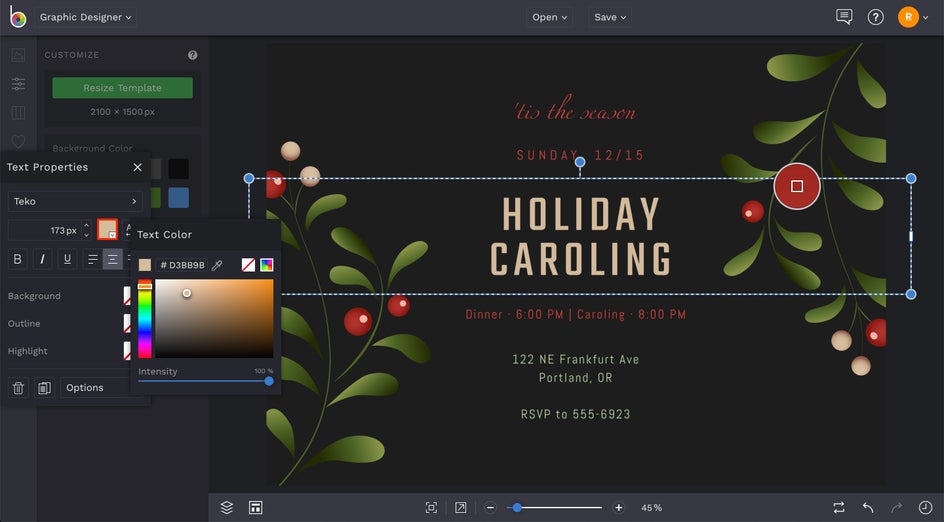944x522 pixels.
Task: Duplicate the text layer icon
Action: click(x=44, y=388)
